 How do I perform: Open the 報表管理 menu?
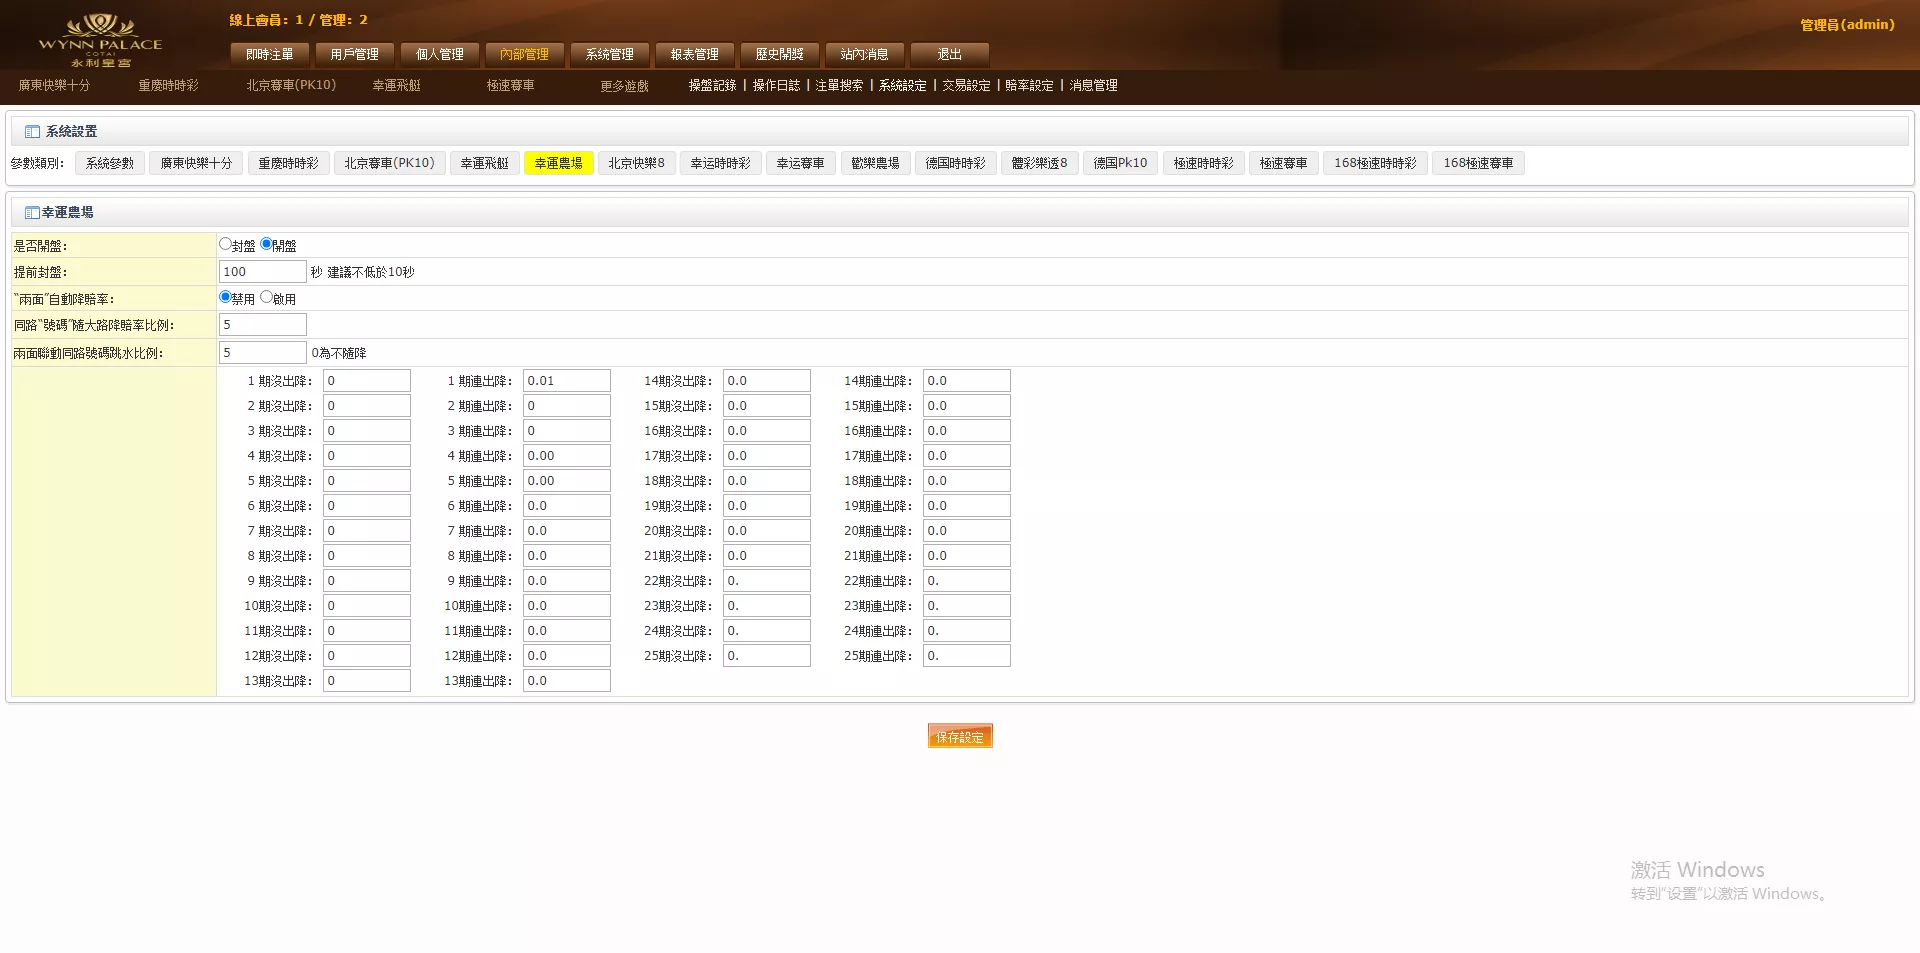pos(694,55)
